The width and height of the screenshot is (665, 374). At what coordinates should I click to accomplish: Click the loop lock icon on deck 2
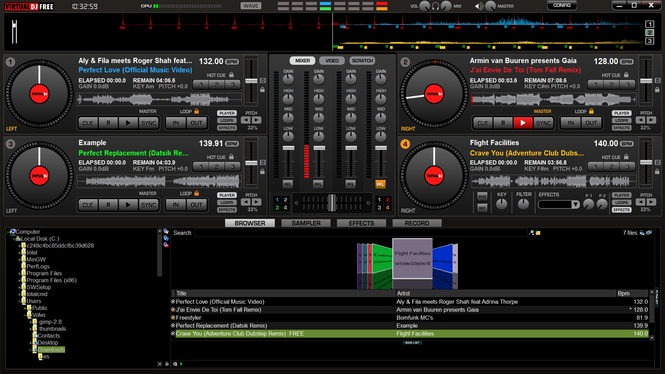591,111
